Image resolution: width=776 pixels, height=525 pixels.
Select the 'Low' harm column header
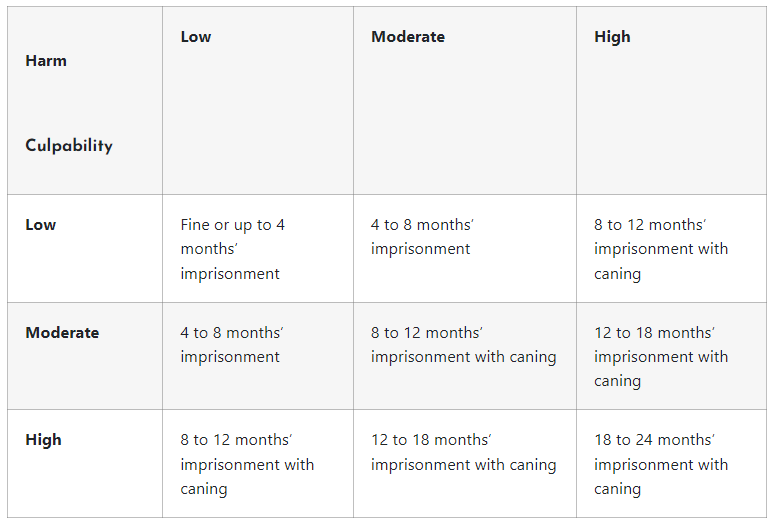[196, 37]
